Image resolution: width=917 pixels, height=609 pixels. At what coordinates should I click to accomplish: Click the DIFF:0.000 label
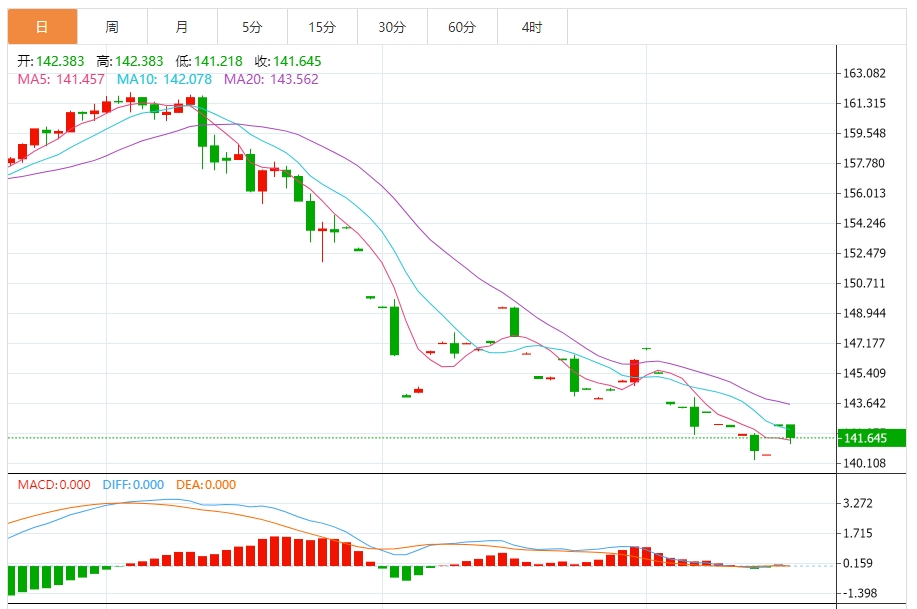click(x=133, y=485)
